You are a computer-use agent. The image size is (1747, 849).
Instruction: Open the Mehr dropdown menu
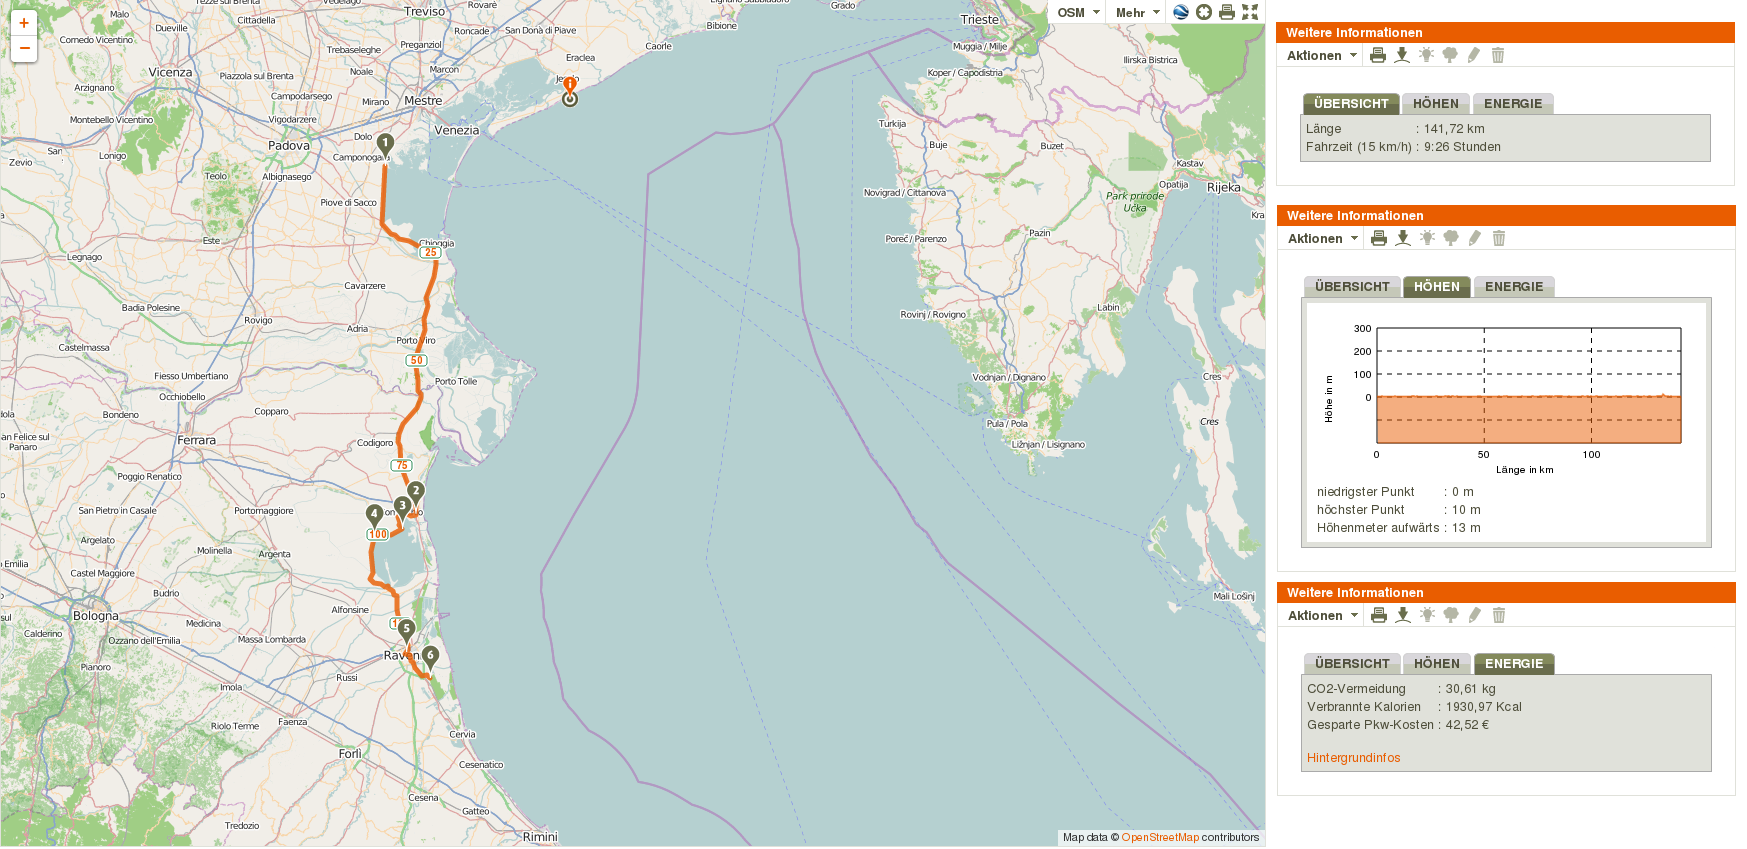coord(1138,13)
